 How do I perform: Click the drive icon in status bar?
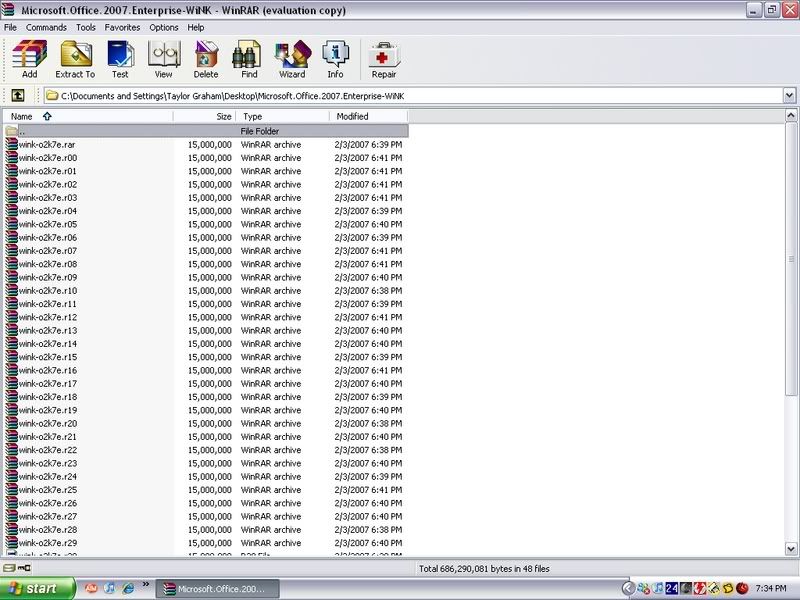[x=9, y=568]
